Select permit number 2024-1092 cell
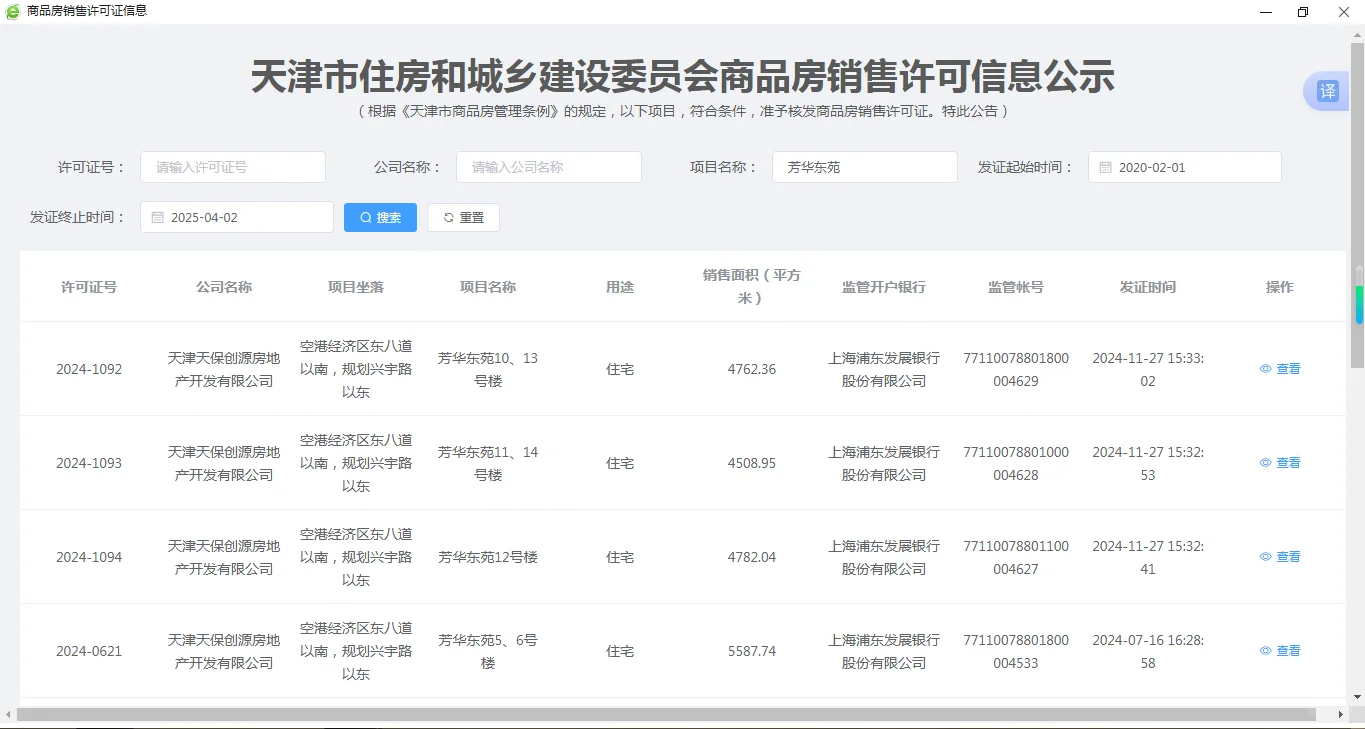Image resolution: width=1365 pixels, height=729 pixels. point(89,369)
